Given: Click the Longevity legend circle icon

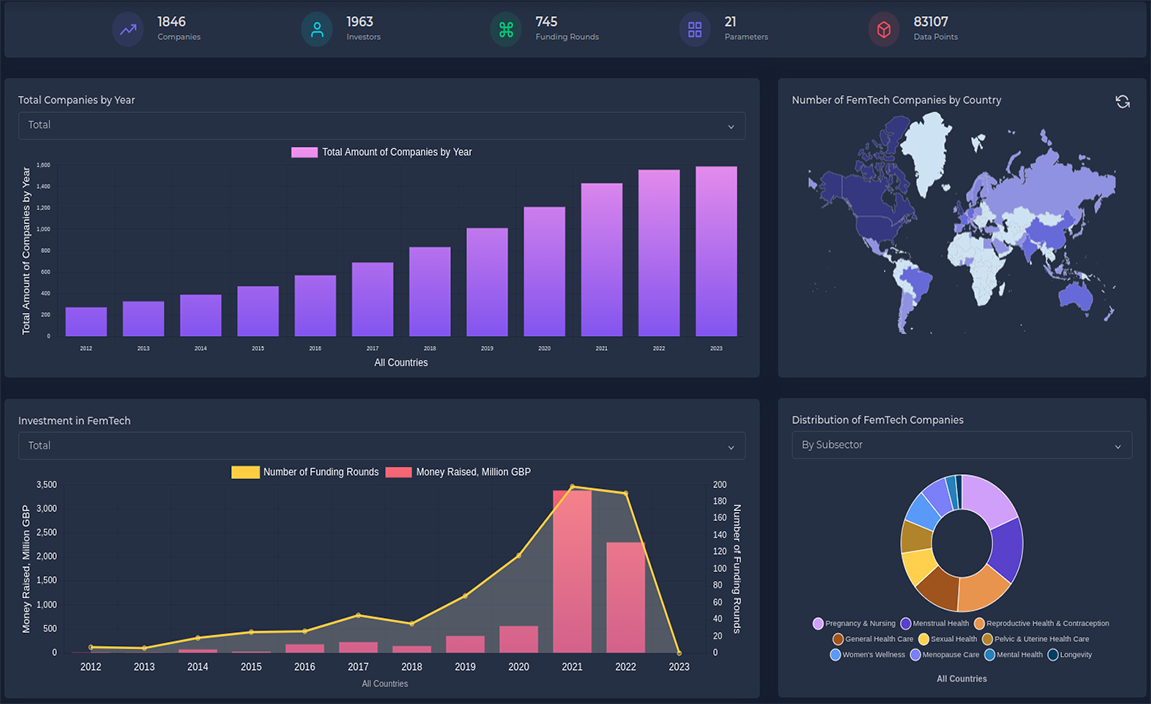Looking at the screenshot, I should click(1053, 655).
